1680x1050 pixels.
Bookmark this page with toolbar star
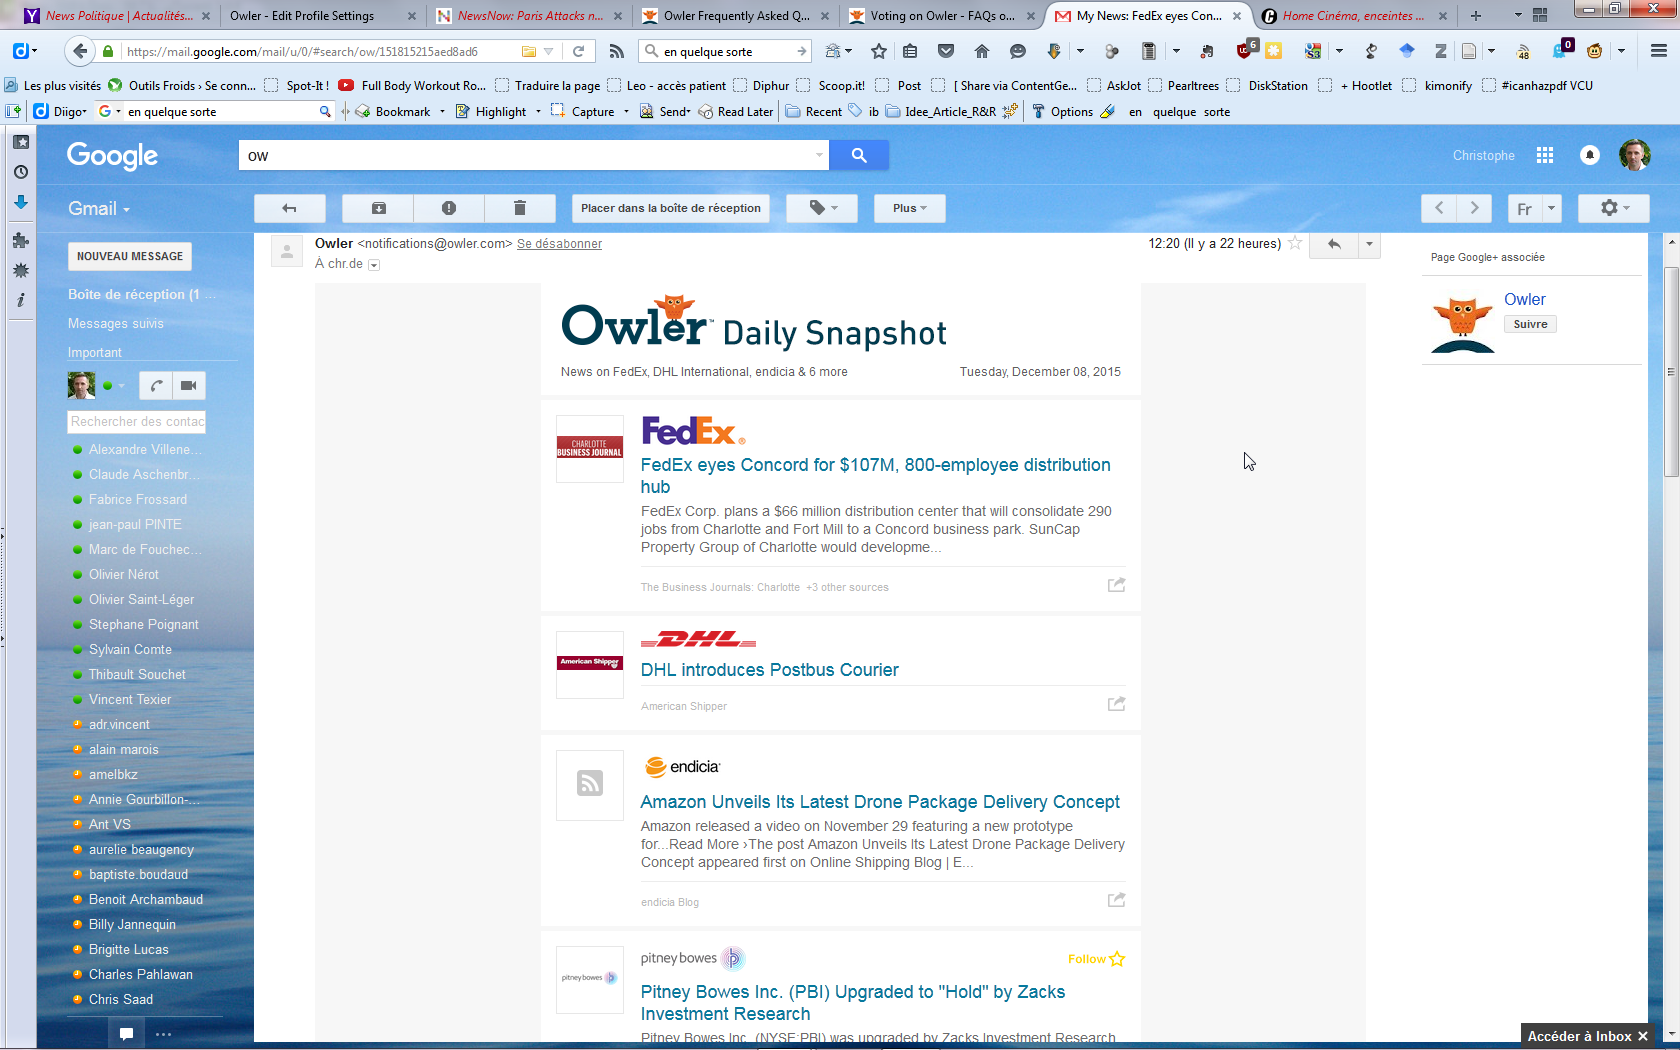(x=879, y=51)
